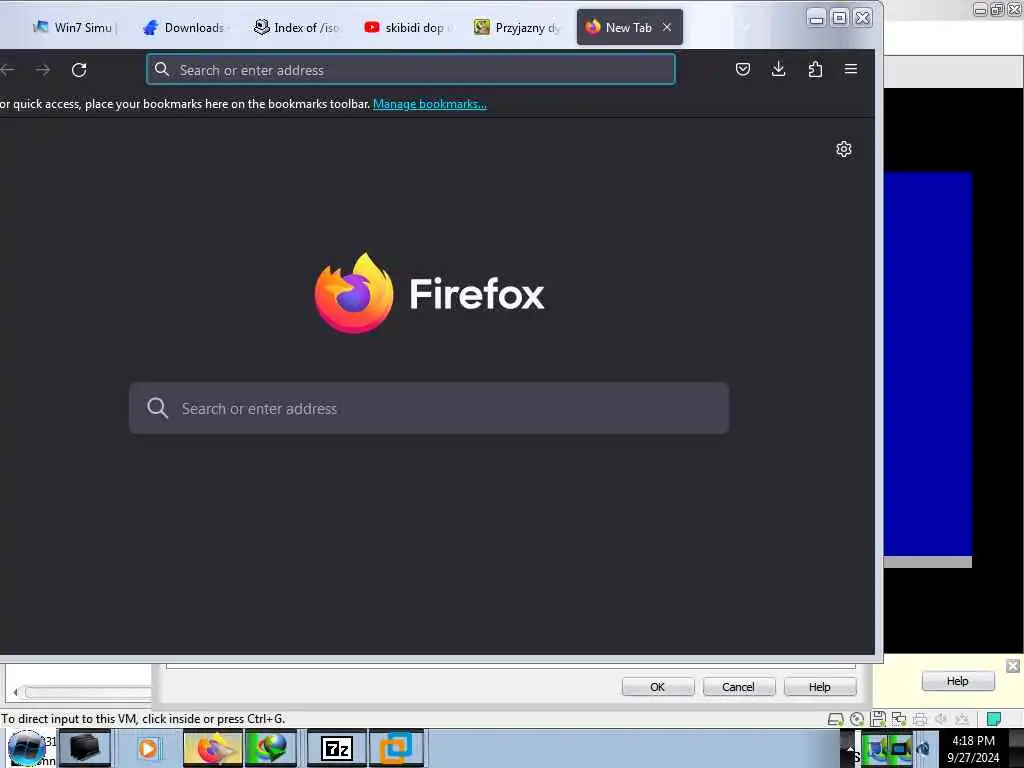The image size is (1024, 768).
Task: Go back using the Firefox back arrow
Action: pyautogui.click(x=7, y=70)
